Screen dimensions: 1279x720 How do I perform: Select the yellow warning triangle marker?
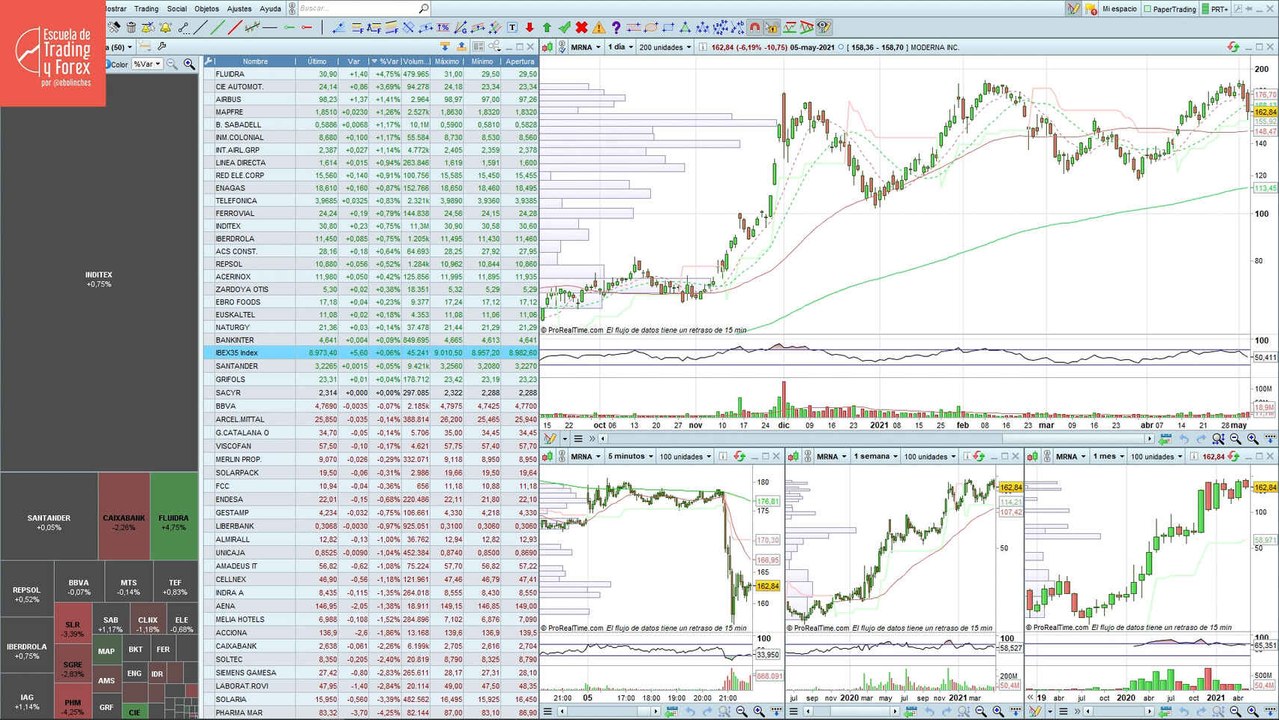pos(599,27)
